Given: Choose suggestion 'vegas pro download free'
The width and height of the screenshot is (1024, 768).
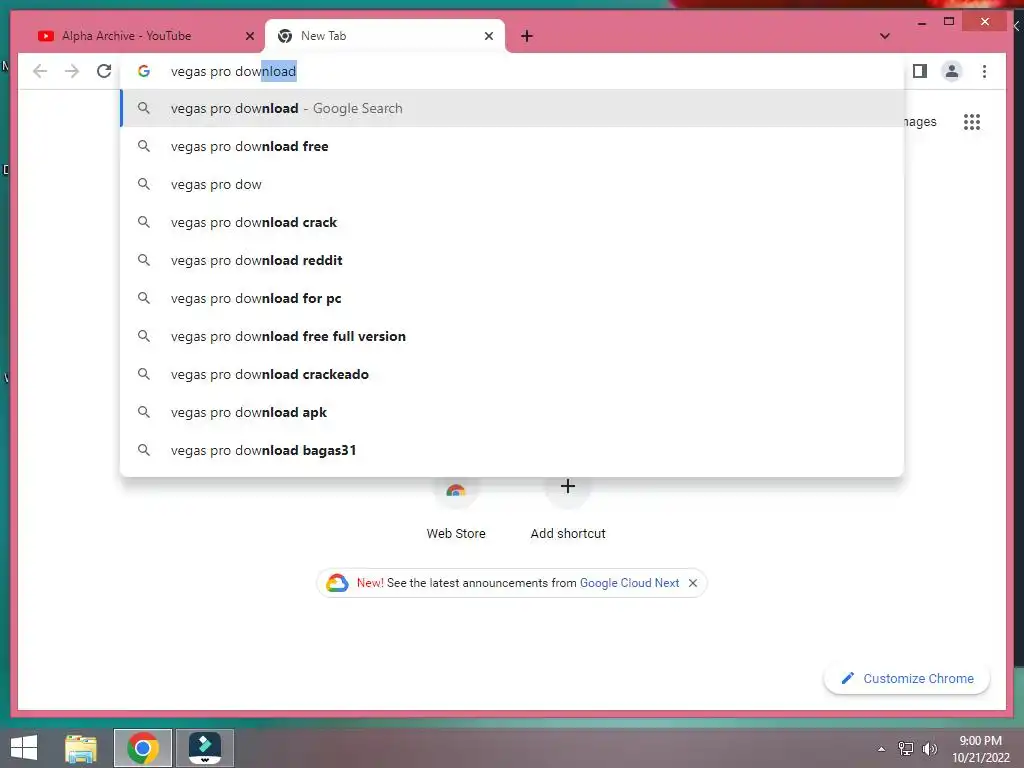Looking at the screenshot, I should pos(512,146).
